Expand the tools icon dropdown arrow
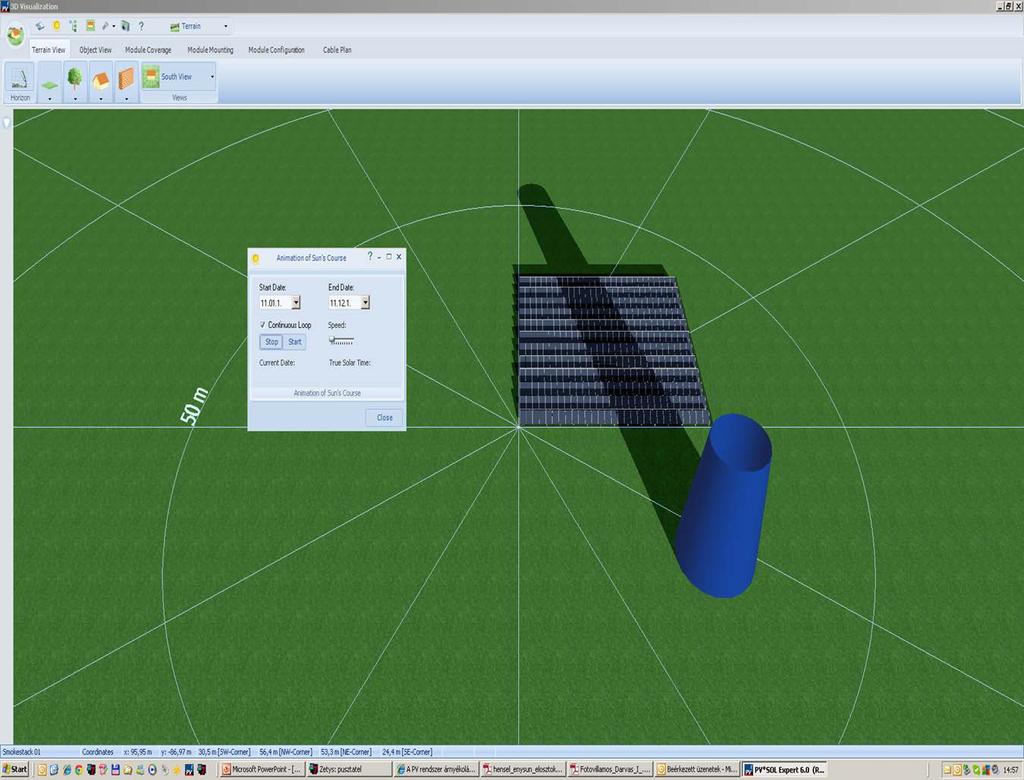Screen dimensions: 1024x780 click(114, 26)
